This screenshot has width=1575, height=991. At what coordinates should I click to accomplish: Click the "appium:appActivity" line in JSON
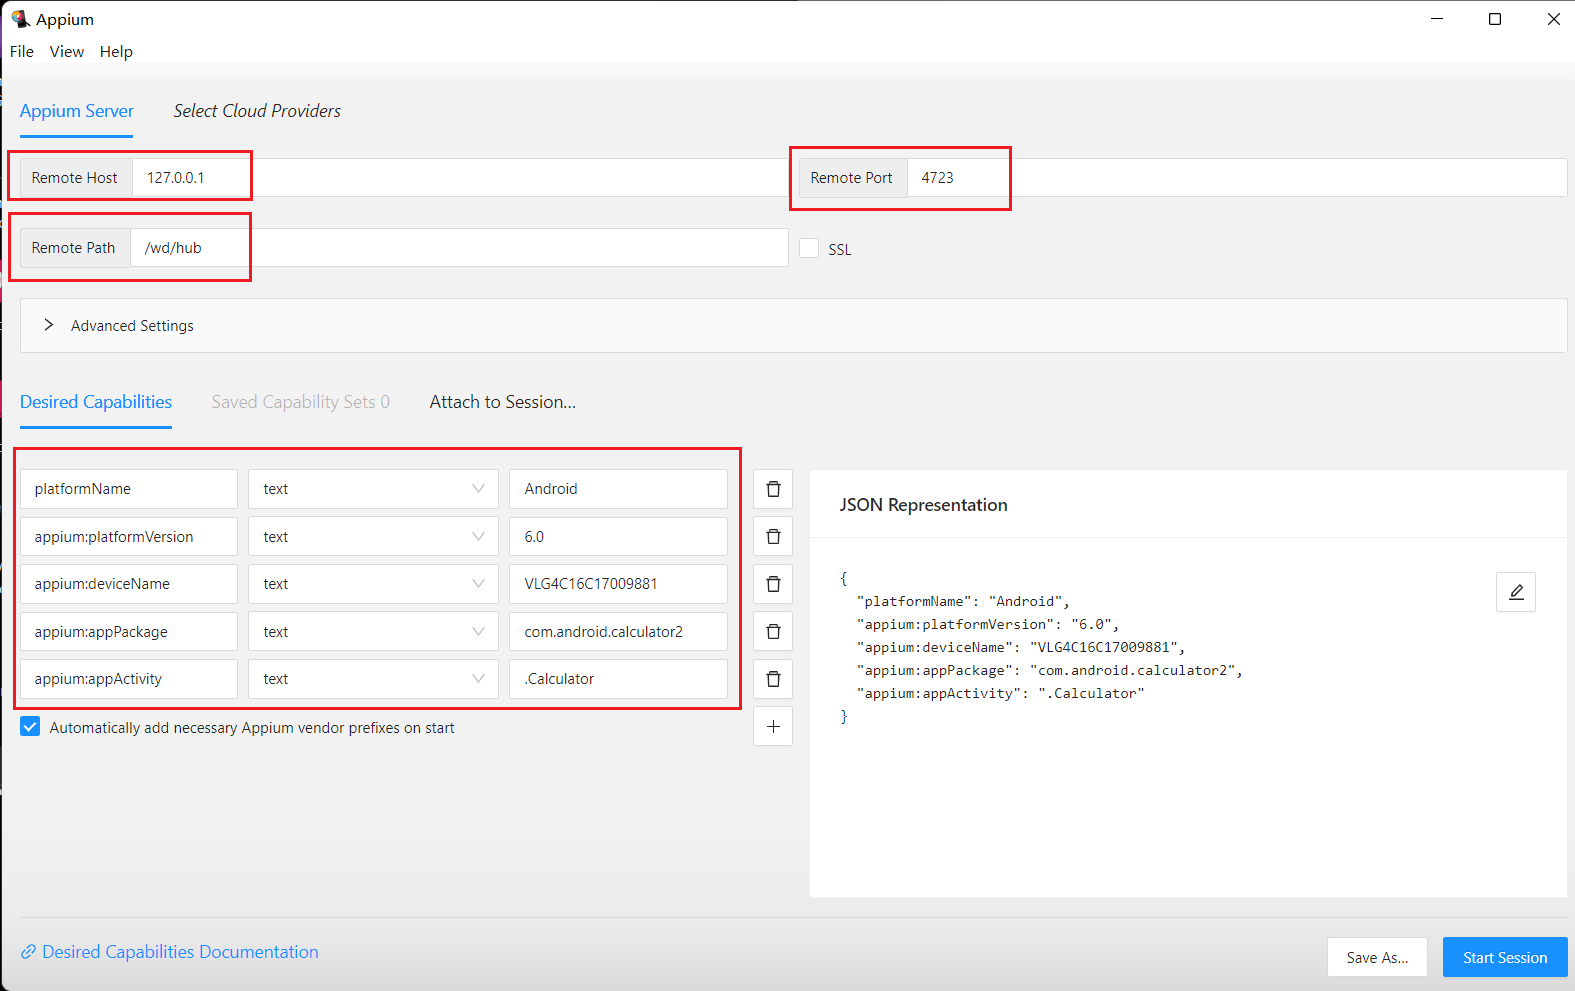click(x=1000, y=693)
